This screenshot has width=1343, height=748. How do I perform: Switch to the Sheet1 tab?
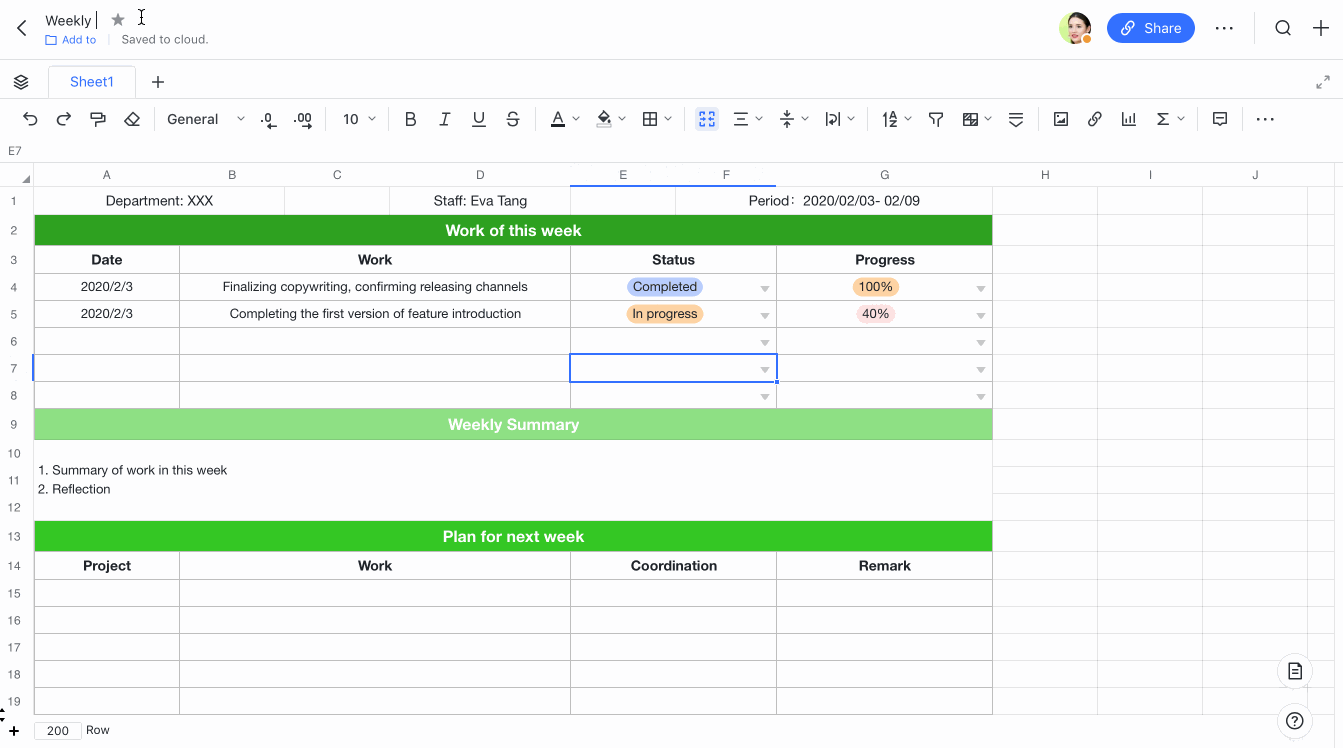pos(91,81)
